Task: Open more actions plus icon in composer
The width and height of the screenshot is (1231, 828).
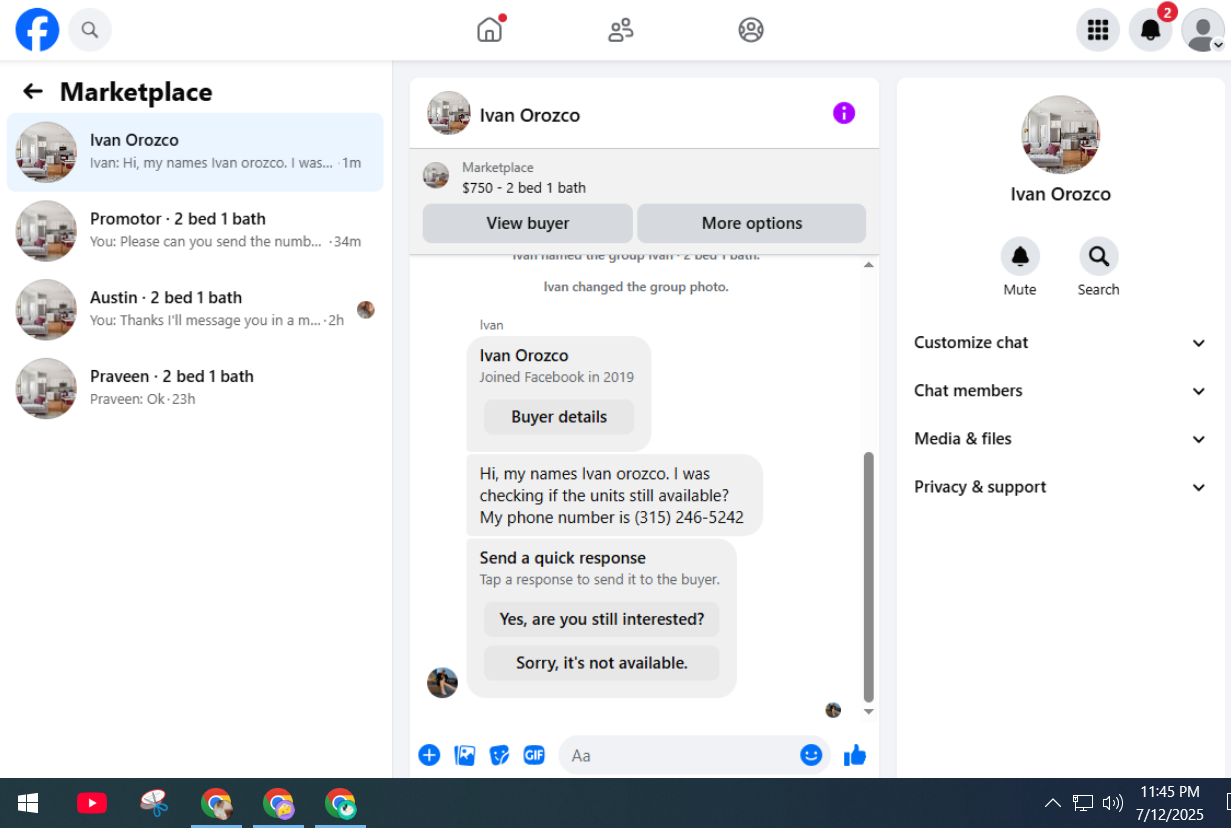Action: tap(429, 755)
